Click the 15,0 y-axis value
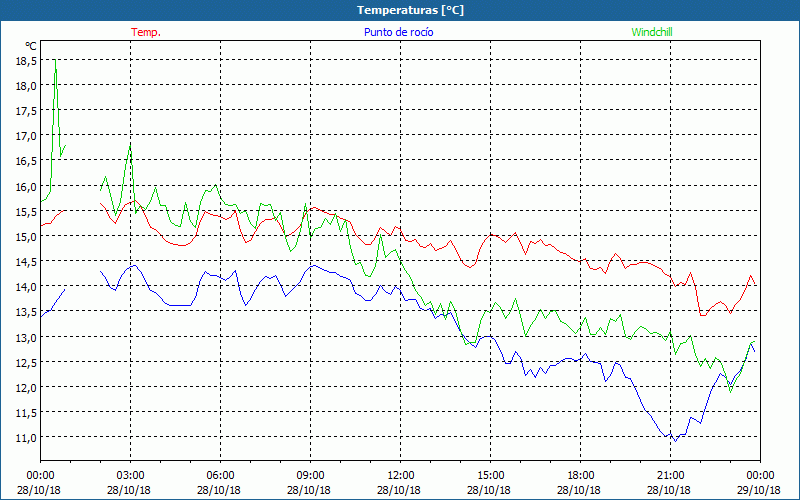Image resolution: width=800 pixels, height=500 pixels. coord(27,237)
